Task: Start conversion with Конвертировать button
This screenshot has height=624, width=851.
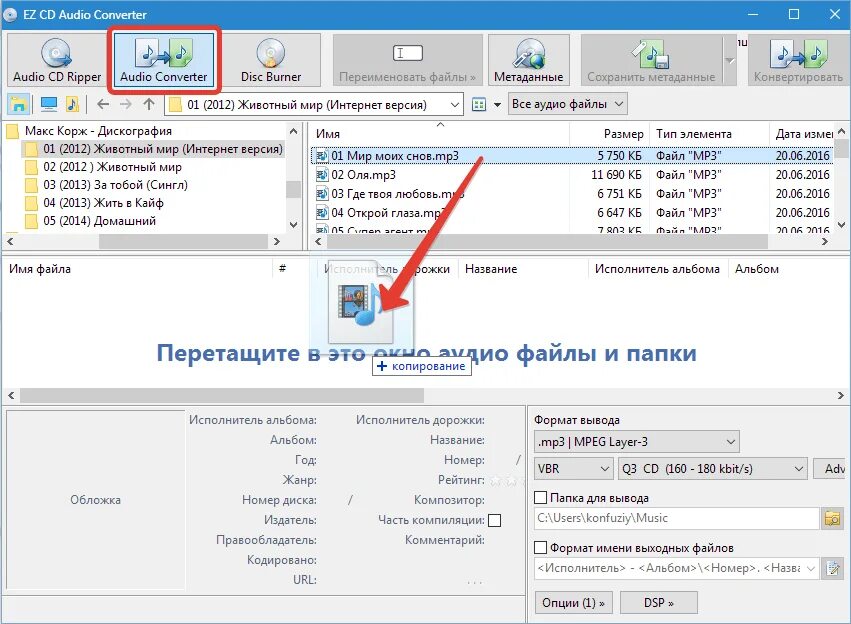Action: click(x=798, y=60)
